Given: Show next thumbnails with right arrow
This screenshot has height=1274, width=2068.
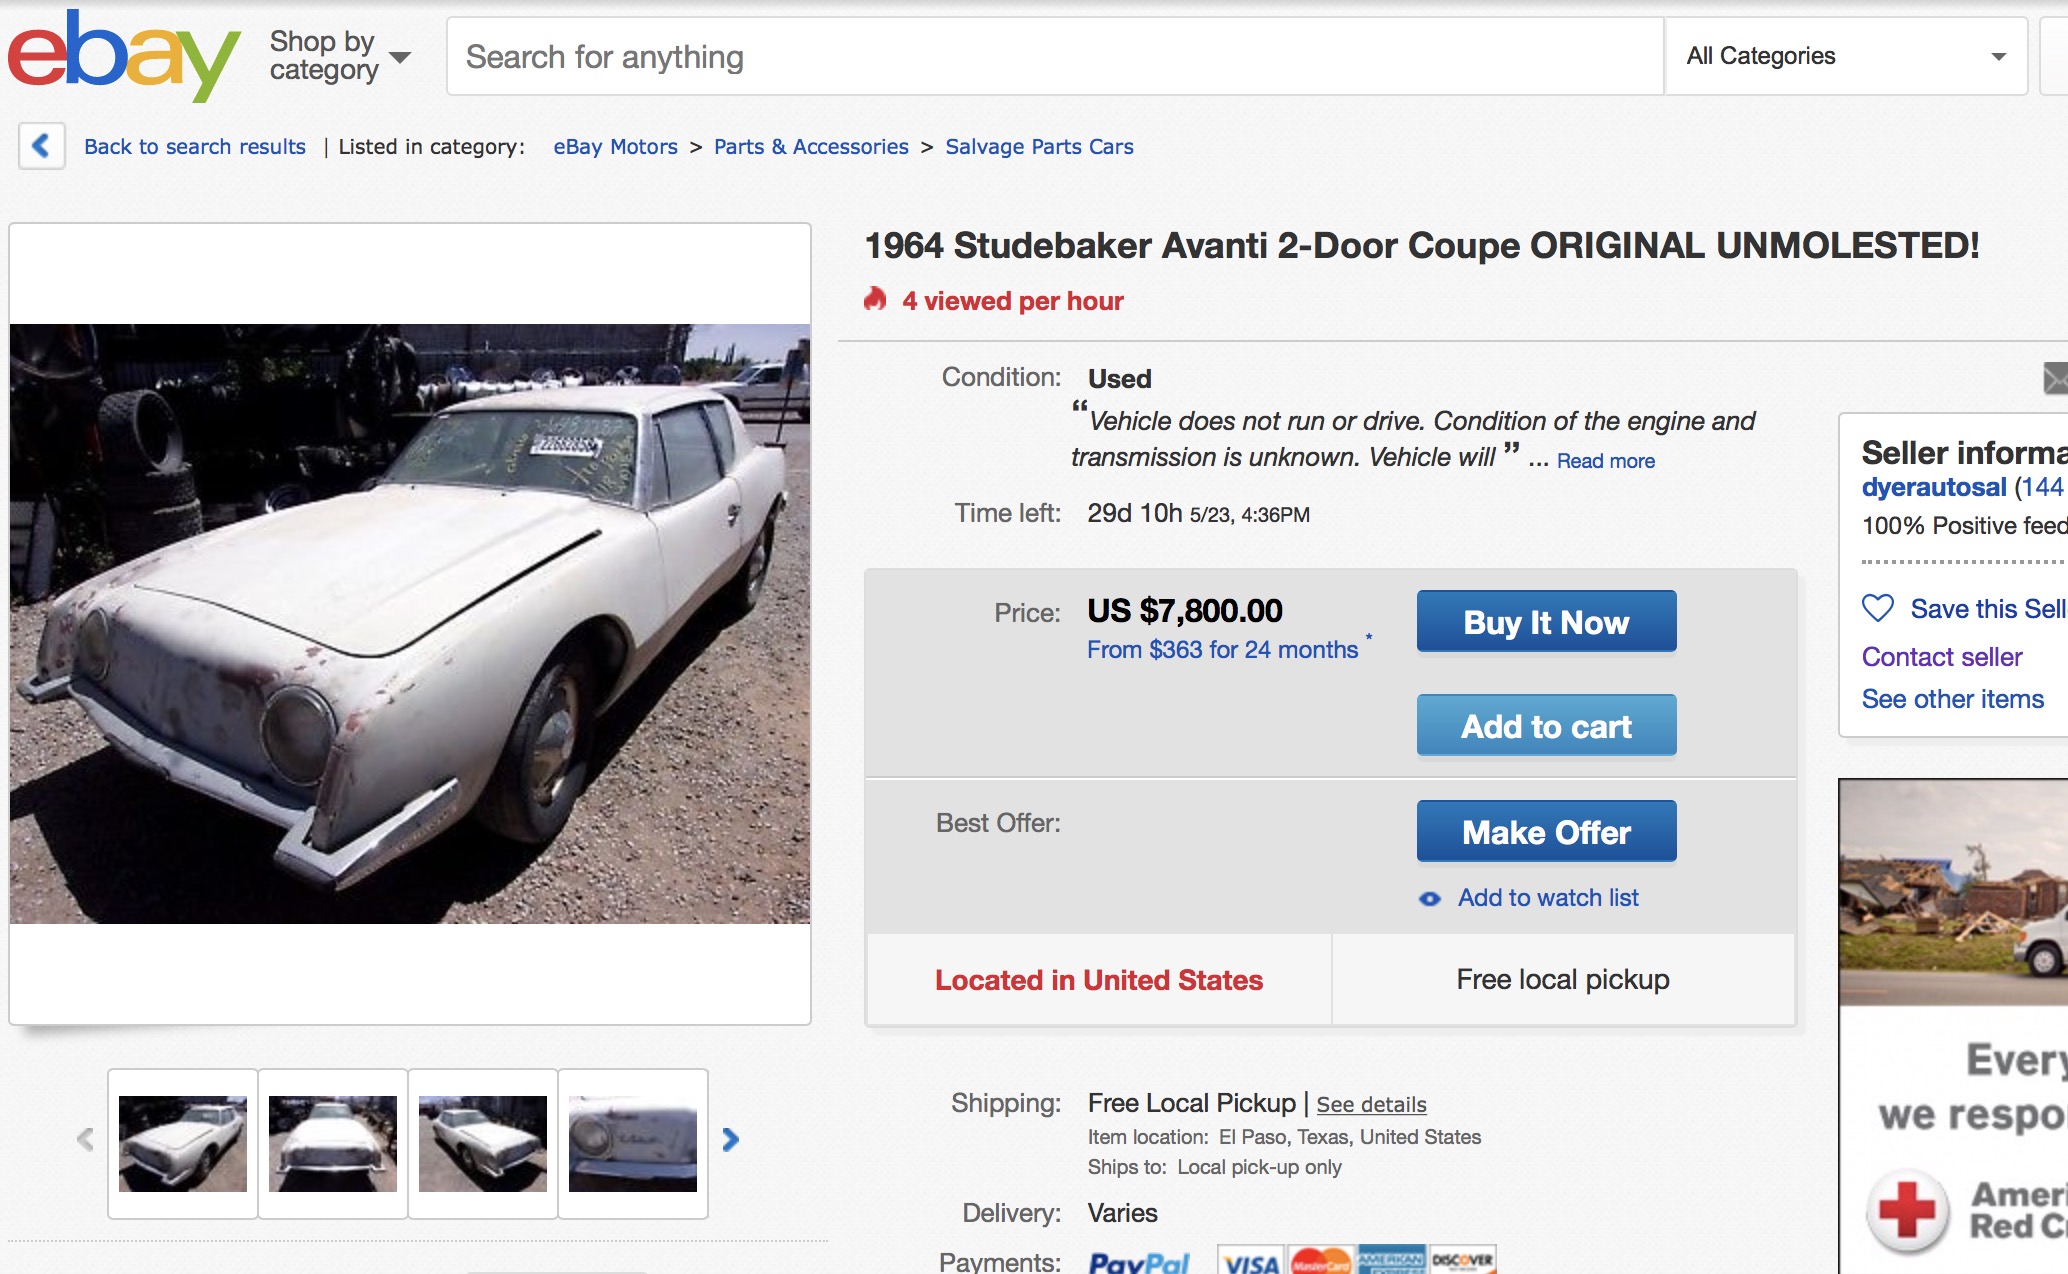Looking at the screenshot, I should click(x=731, y=1140).
